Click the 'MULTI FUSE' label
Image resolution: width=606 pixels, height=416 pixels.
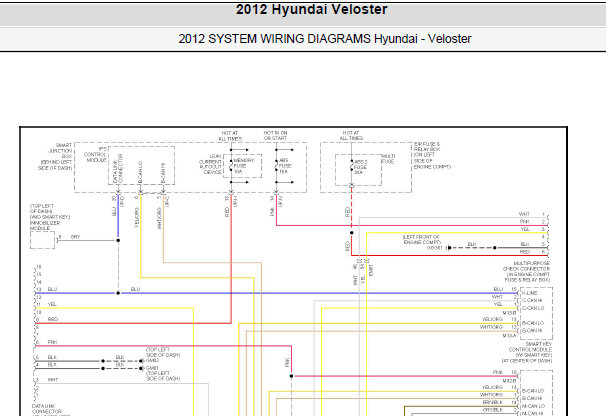388,159
